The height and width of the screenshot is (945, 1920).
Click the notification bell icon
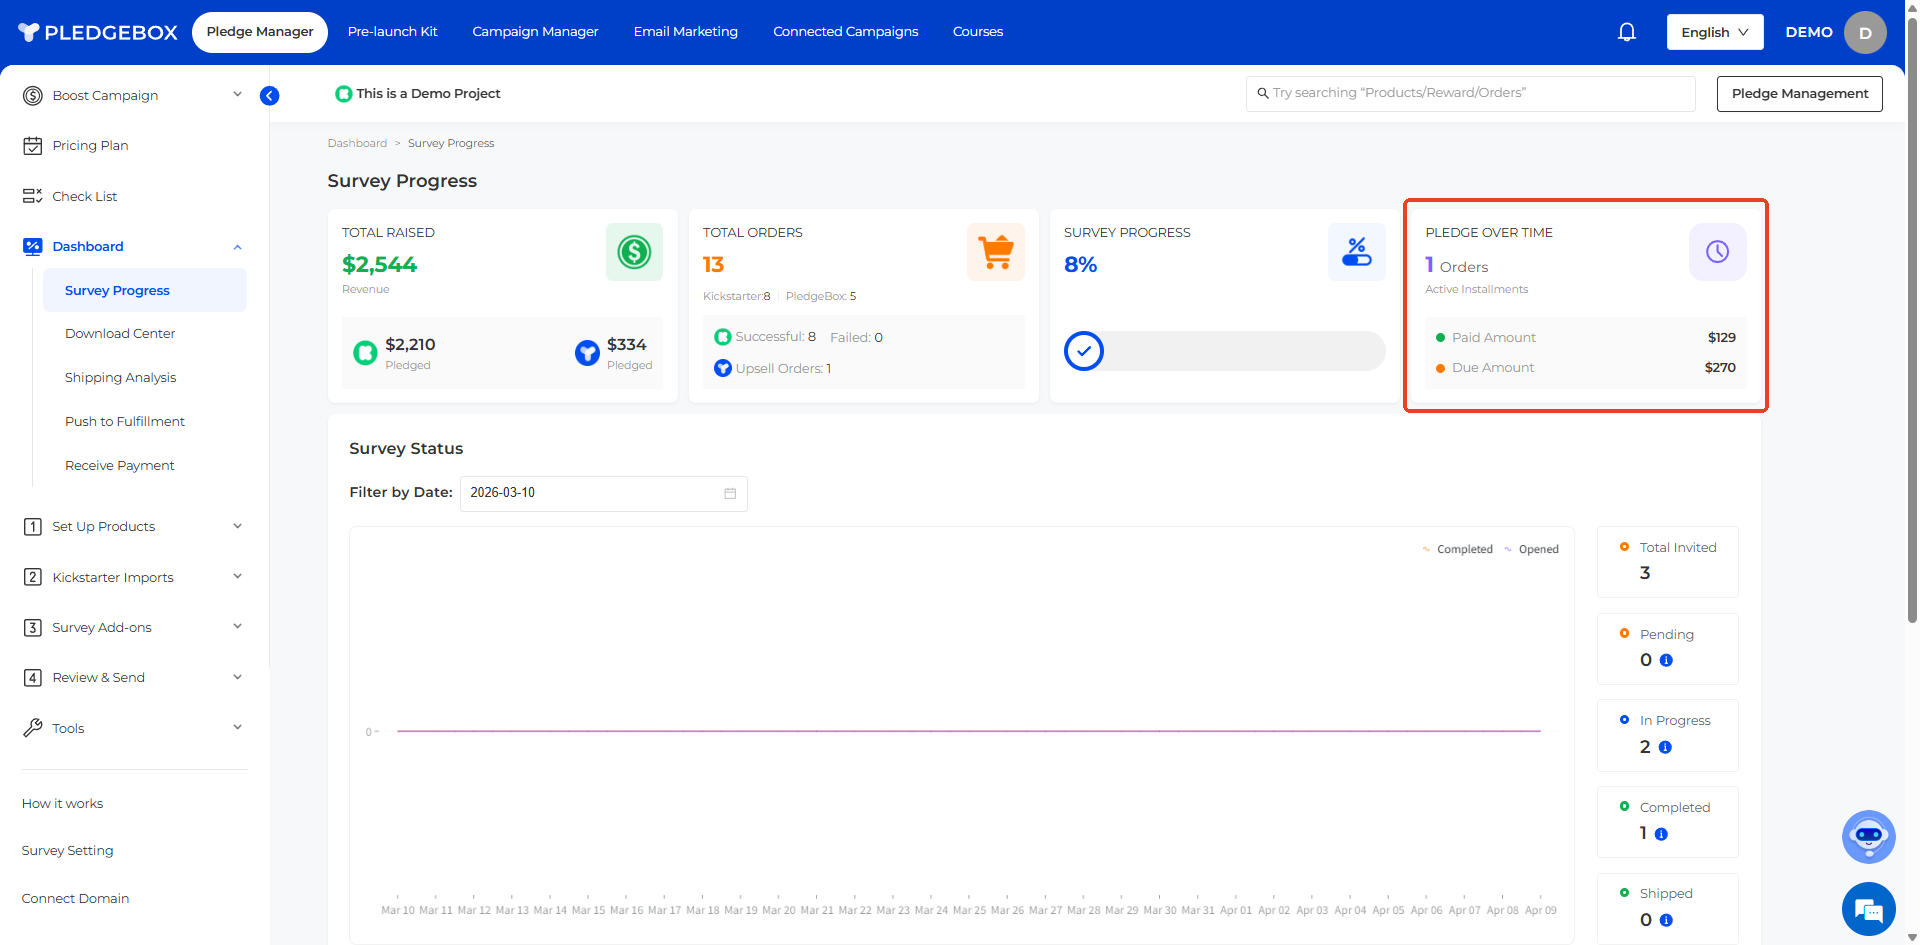point(1627,32)
